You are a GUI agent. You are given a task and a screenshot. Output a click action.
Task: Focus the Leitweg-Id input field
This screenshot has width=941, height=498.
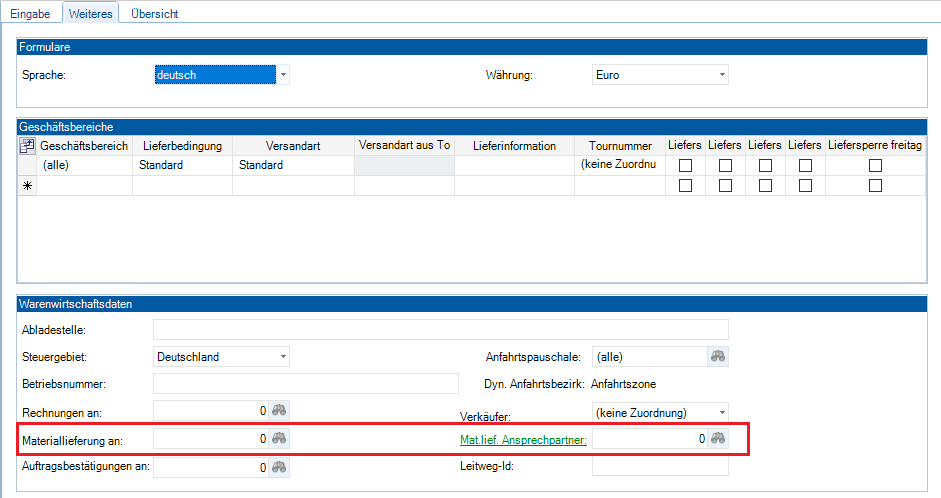[x=660, y=466]
